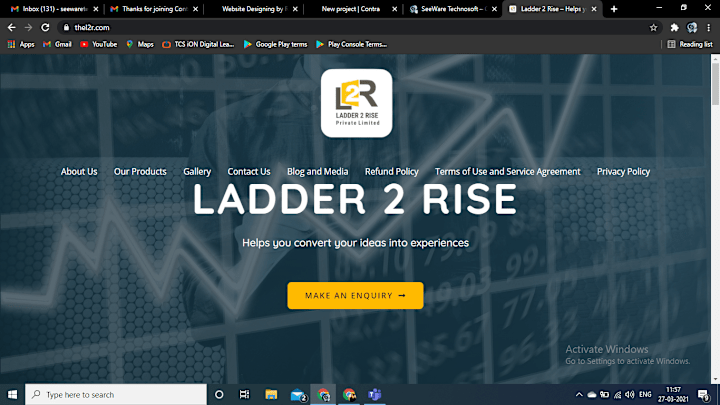Open the Our Products page
This screenshot has width=720, height=405.
[140, 172]
